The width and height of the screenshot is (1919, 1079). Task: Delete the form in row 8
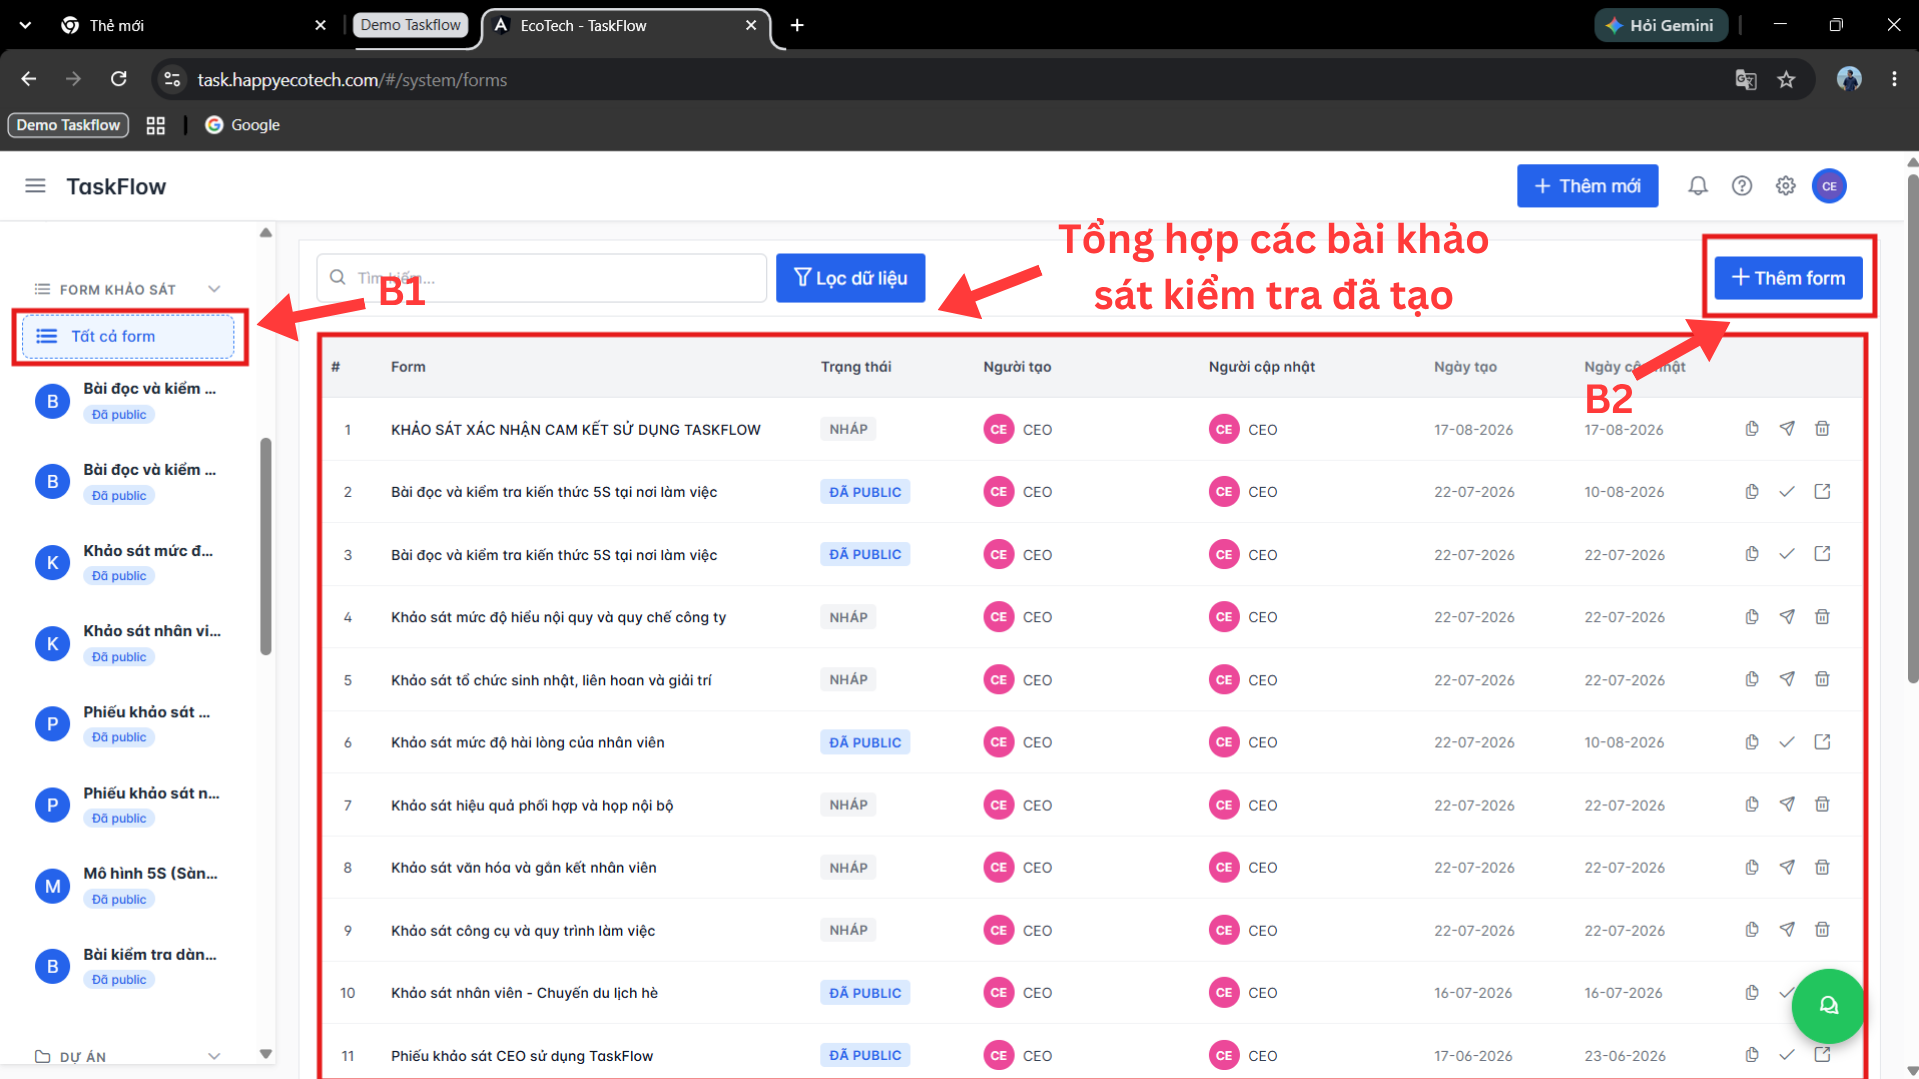1822,867
